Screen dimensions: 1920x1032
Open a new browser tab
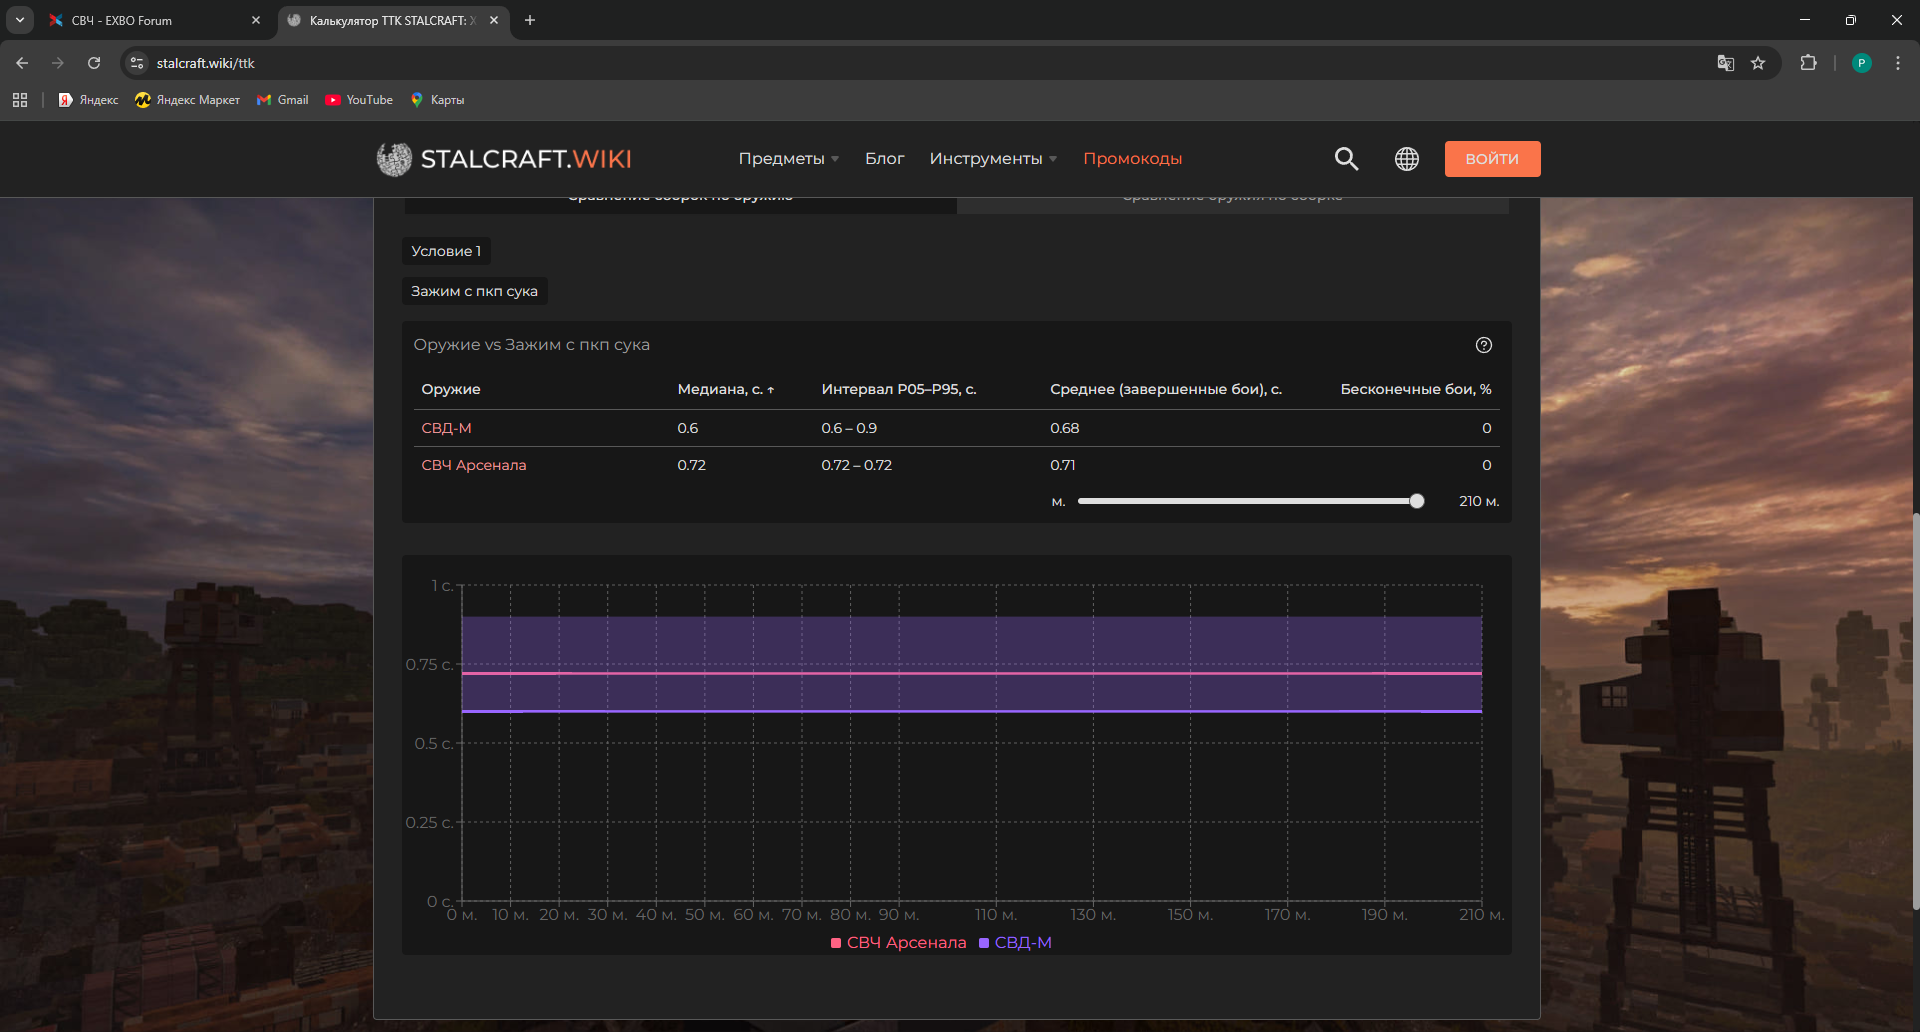tap(530, 20)
